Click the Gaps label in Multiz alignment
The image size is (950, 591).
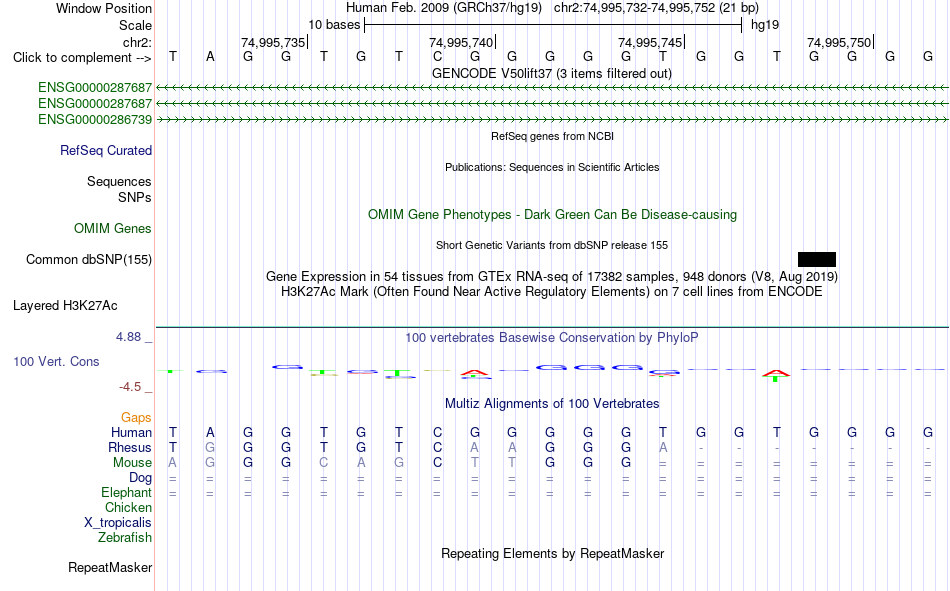[136, 417]
